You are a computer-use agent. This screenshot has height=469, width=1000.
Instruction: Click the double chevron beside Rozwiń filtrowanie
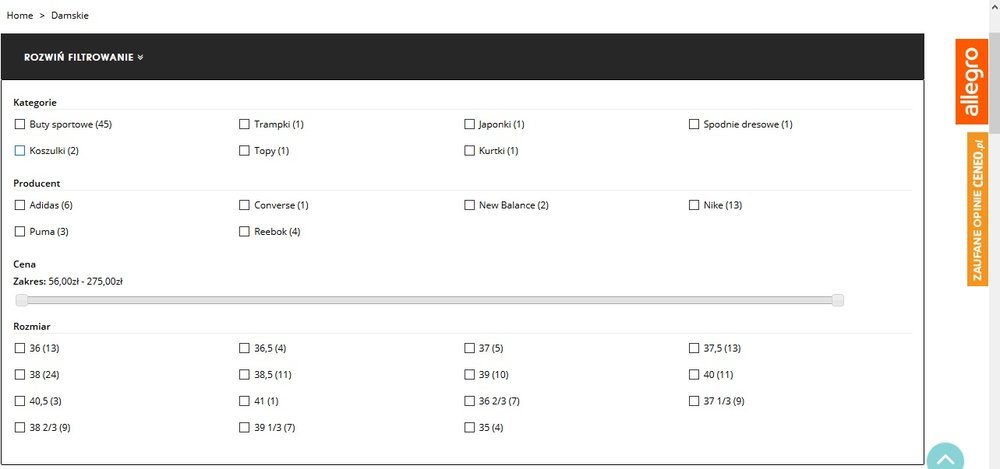point(140,57)
